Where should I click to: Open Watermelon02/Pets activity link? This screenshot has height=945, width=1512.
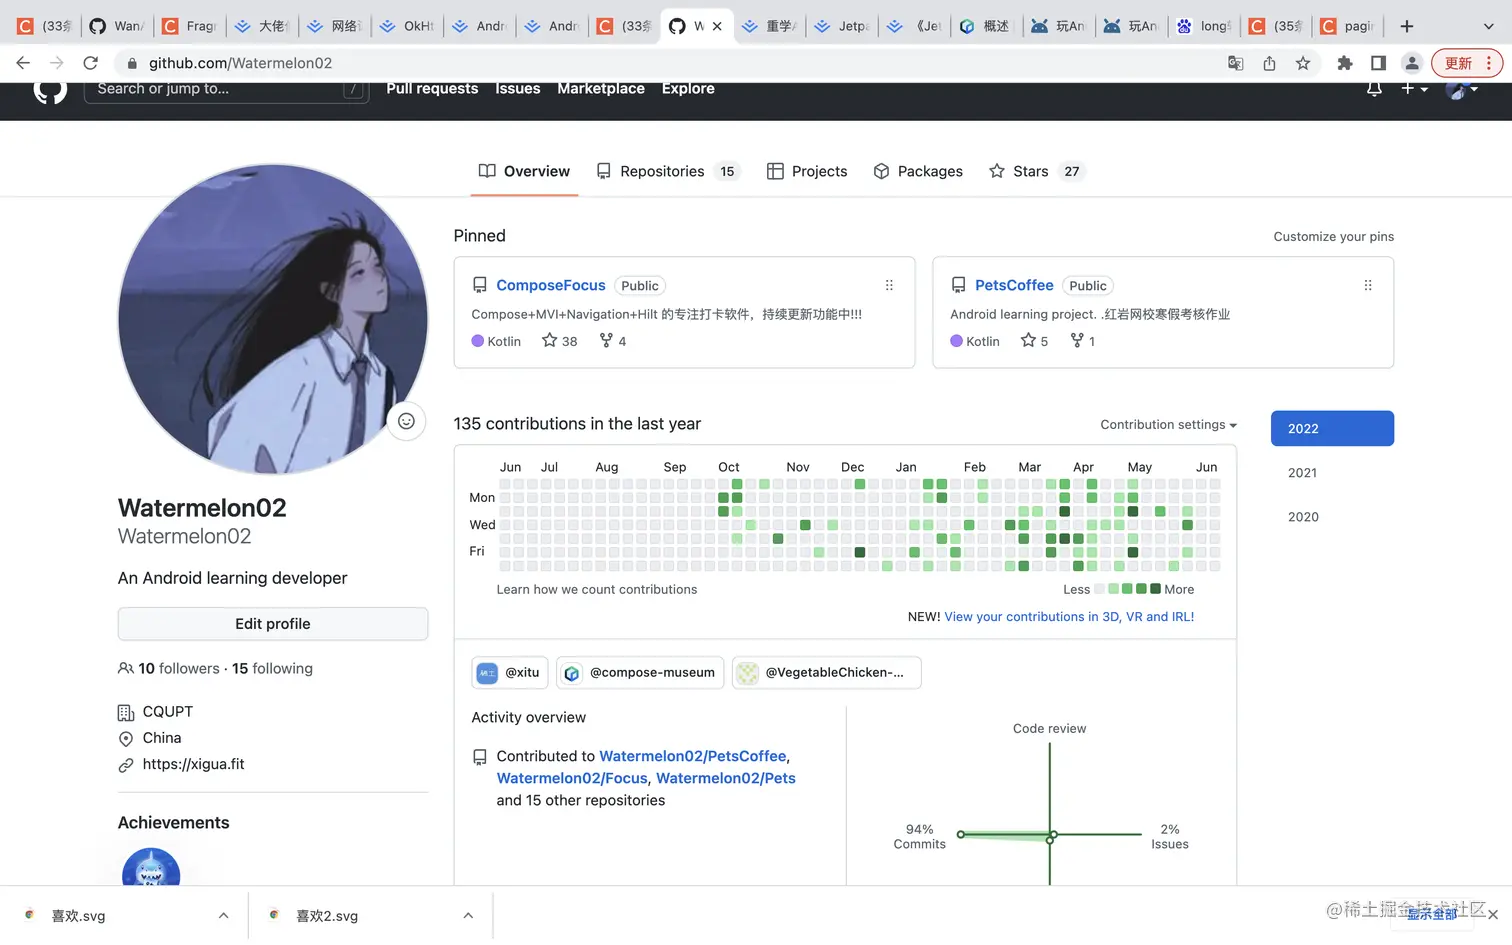726,778
